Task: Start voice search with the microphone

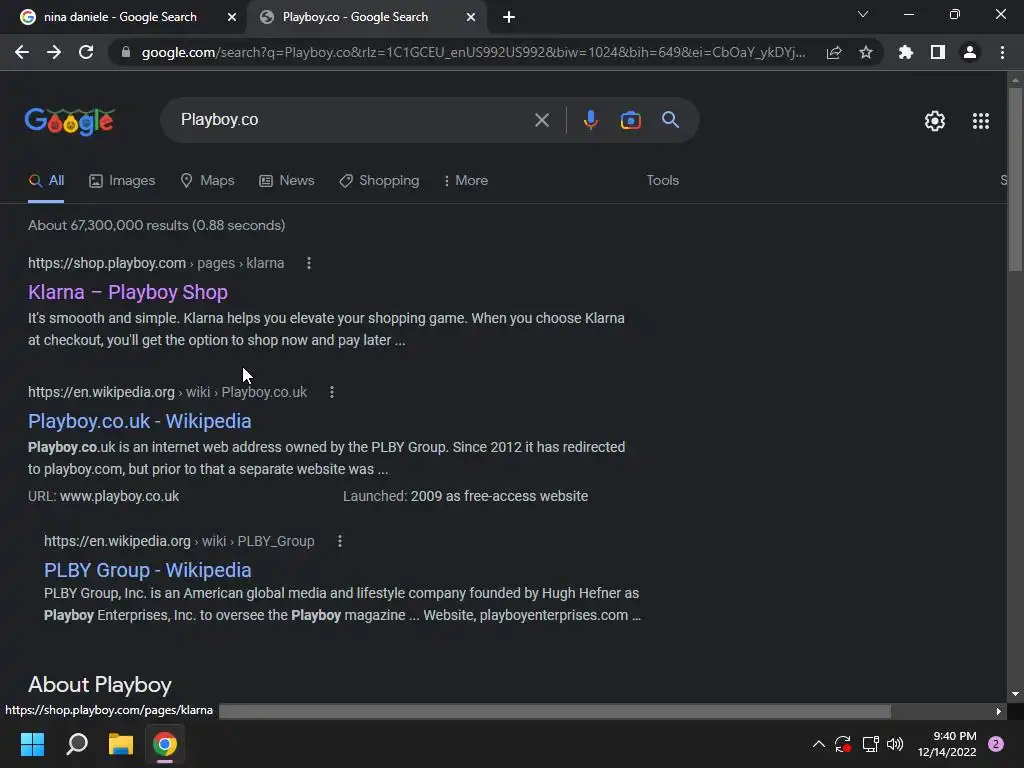Action: point(590,120)
